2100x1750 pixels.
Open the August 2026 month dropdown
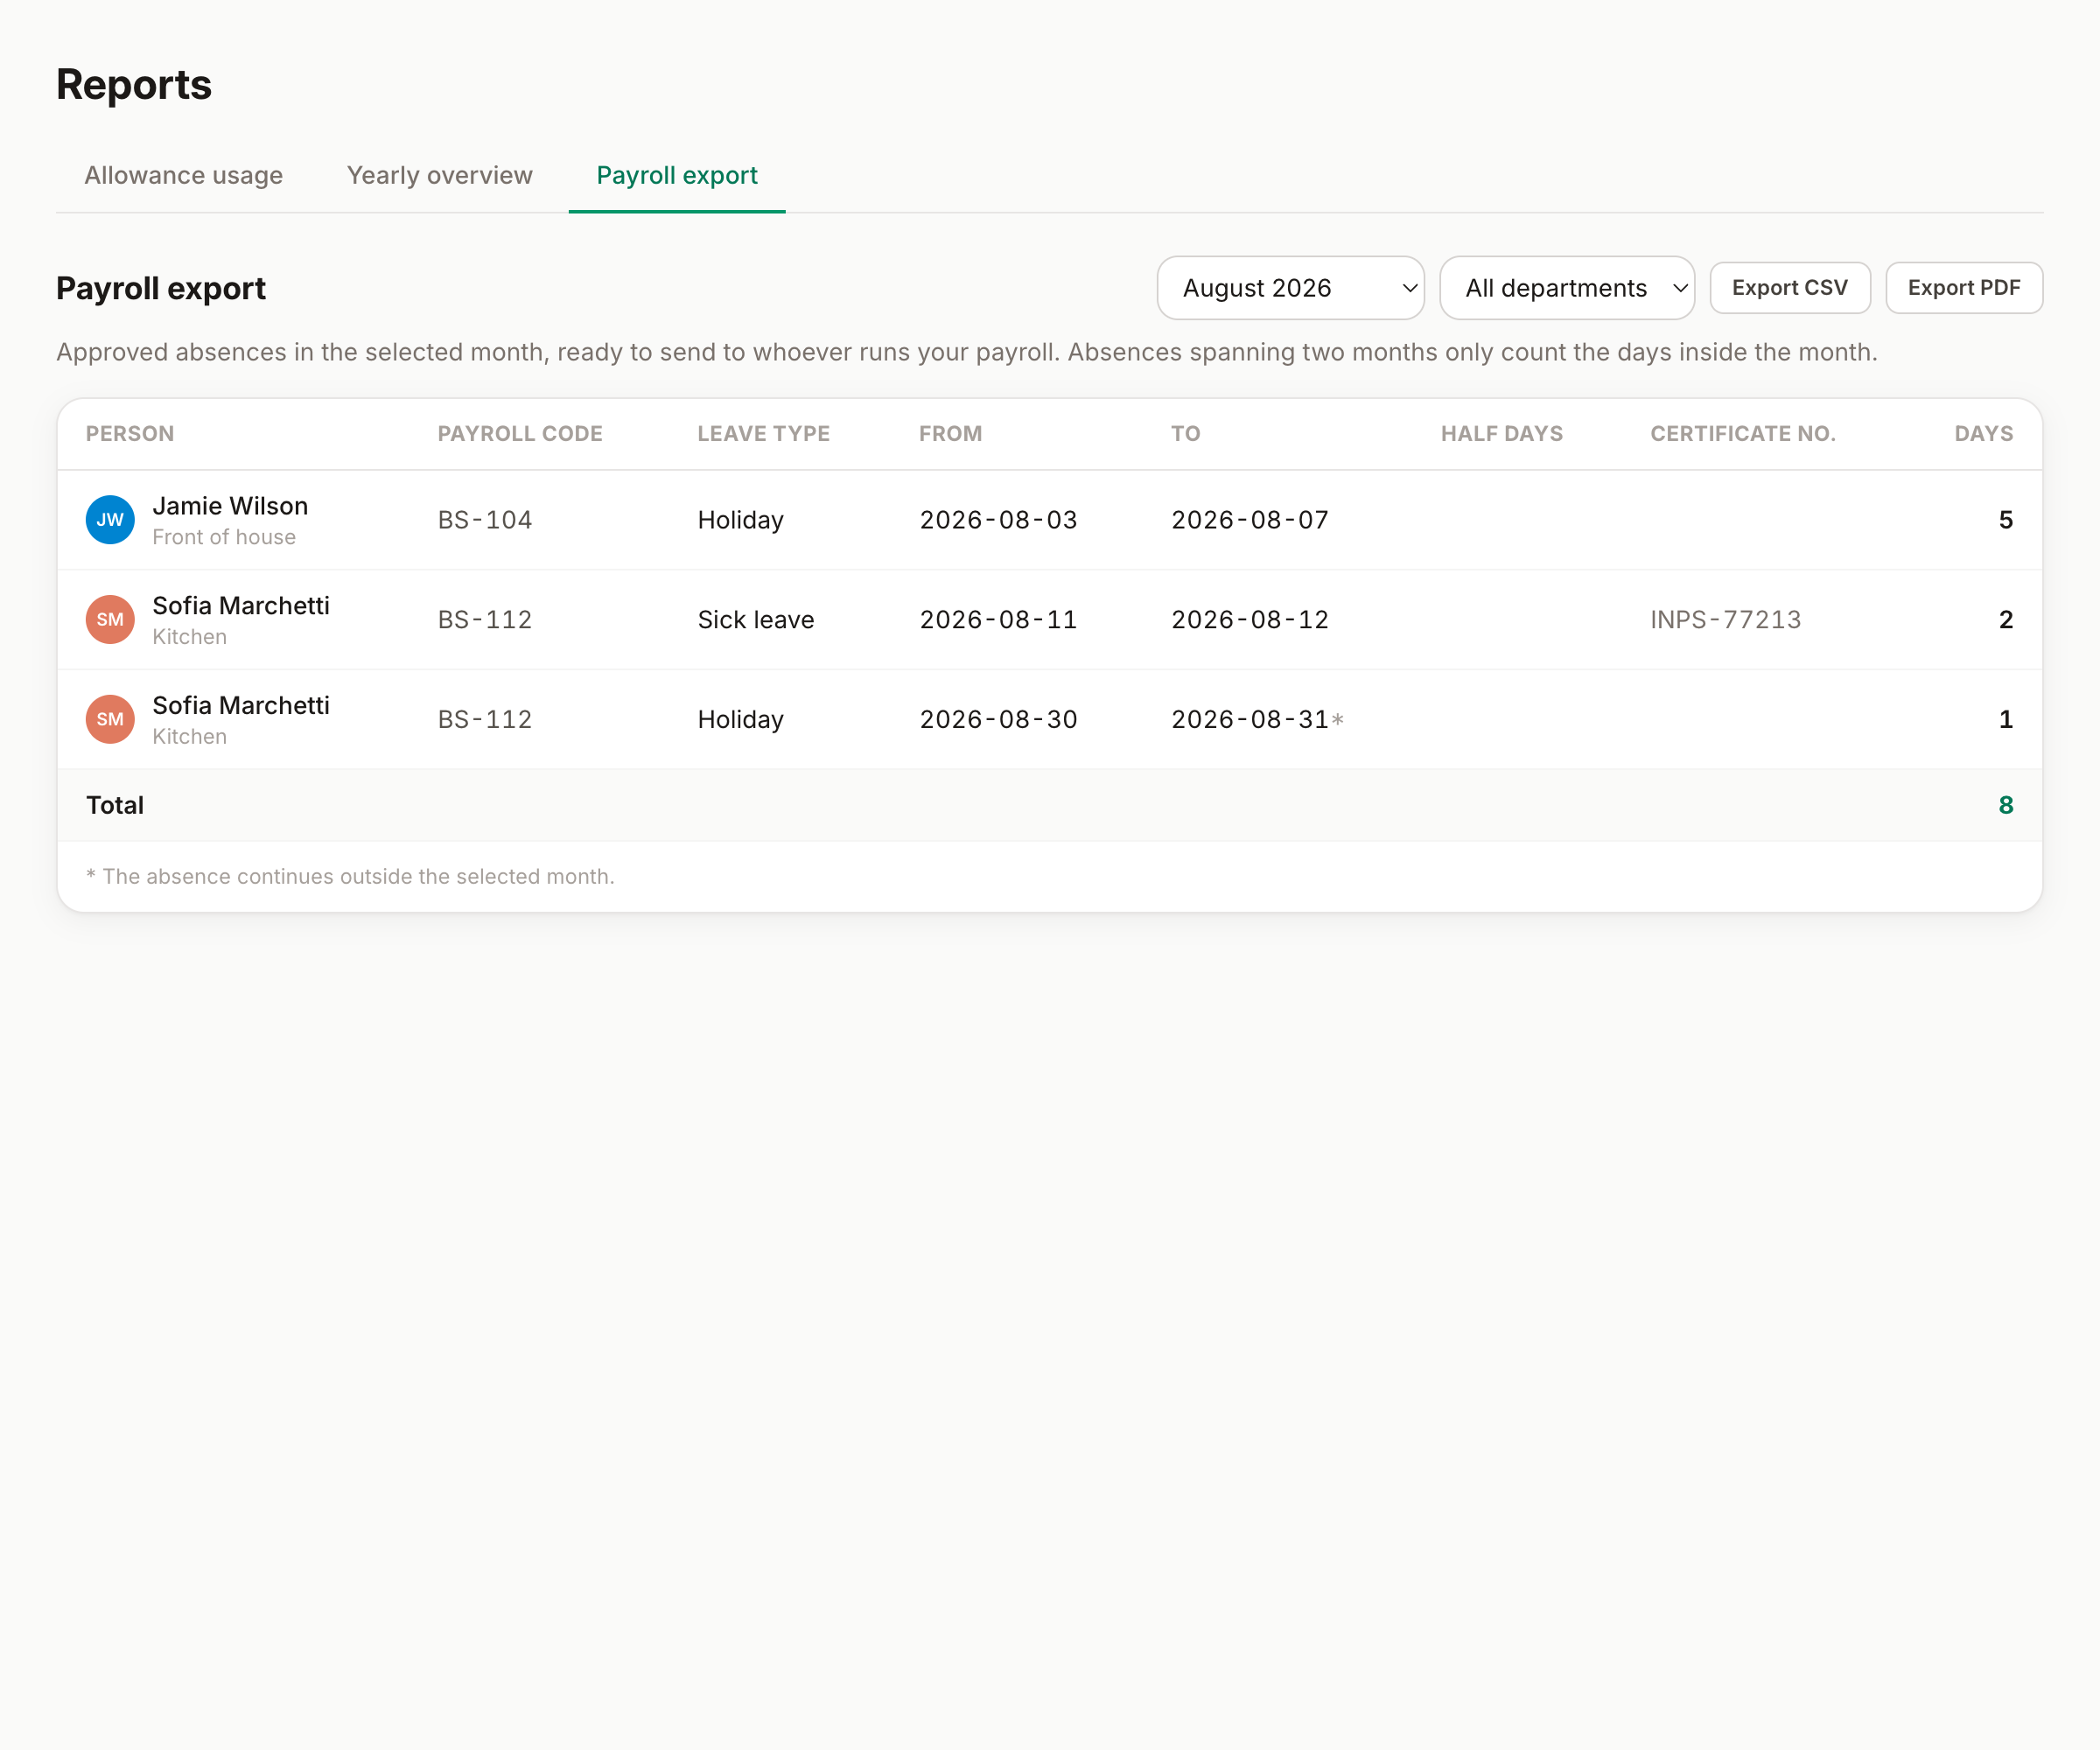[x=1290, y=288]
